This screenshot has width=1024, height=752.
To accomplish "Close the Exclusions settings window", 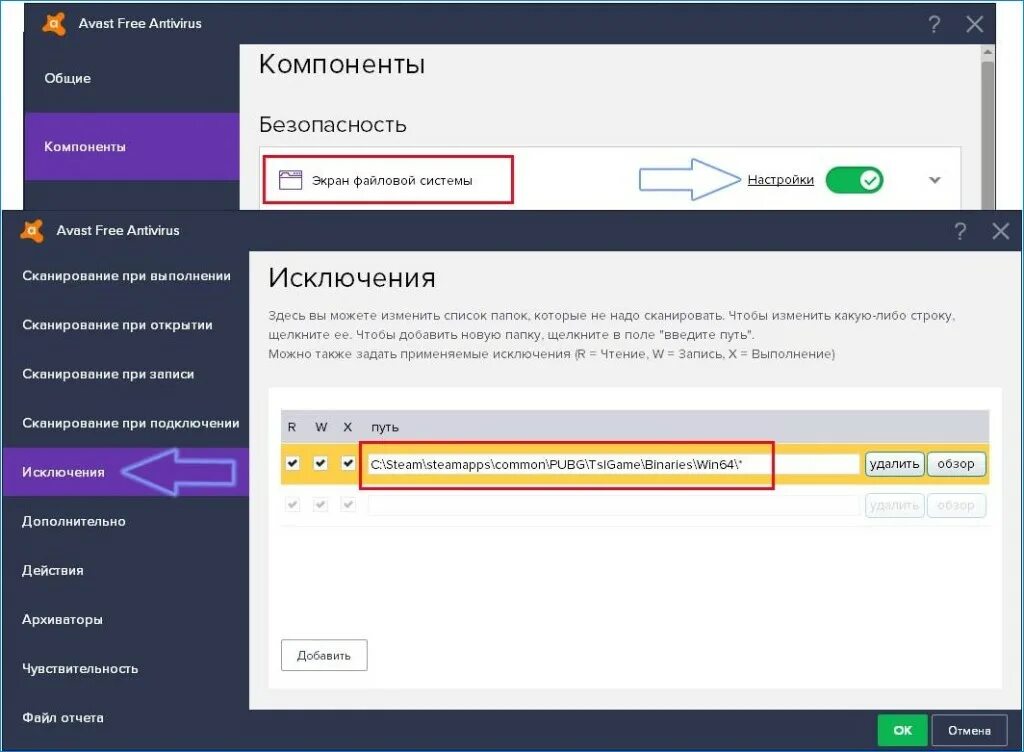I will point(1000,231).
